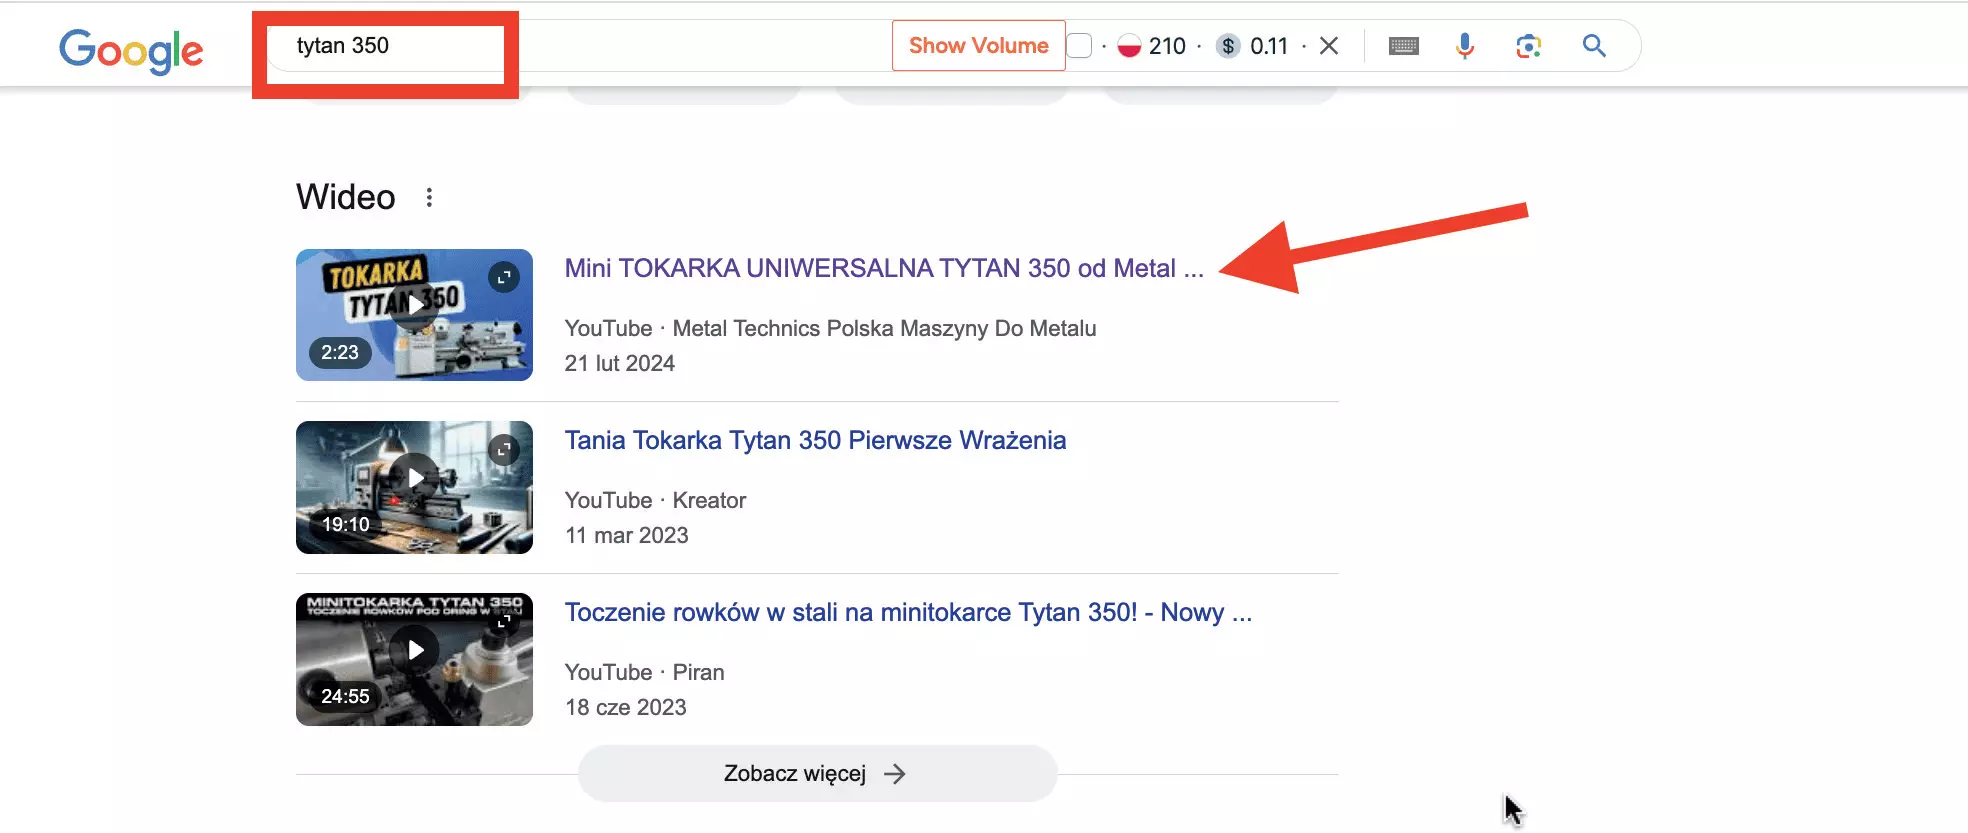1968x833 pixels.
Task: Open the Google logo homepage link
Action: coord(131,50)
